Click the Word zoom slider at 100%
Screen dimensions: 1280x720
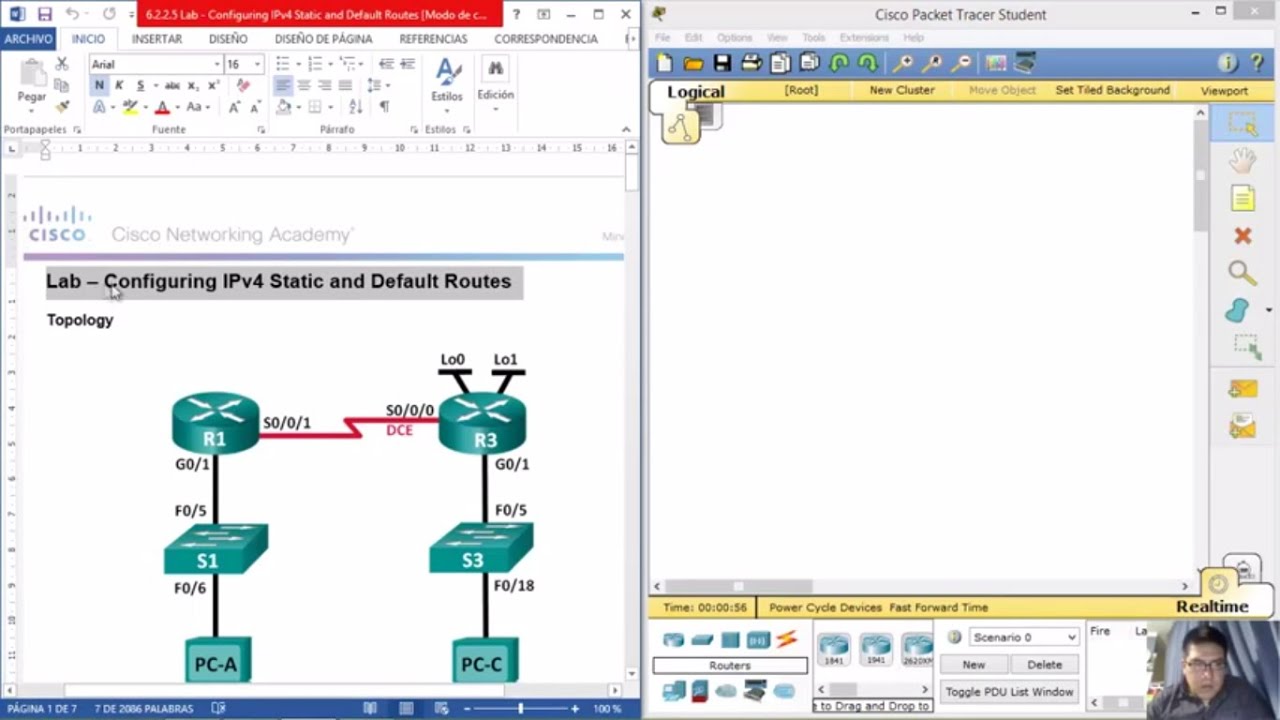pos(520,708)
